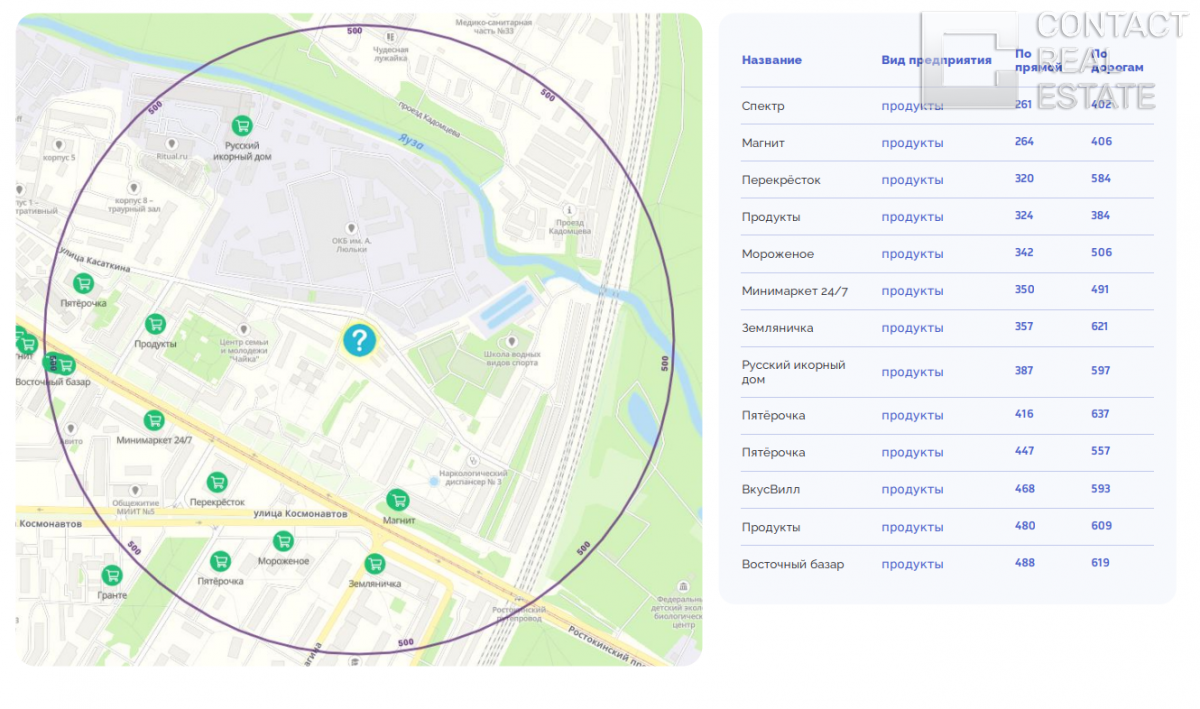Click the Минимаркет 24/7 name in table

pos(794,291)
